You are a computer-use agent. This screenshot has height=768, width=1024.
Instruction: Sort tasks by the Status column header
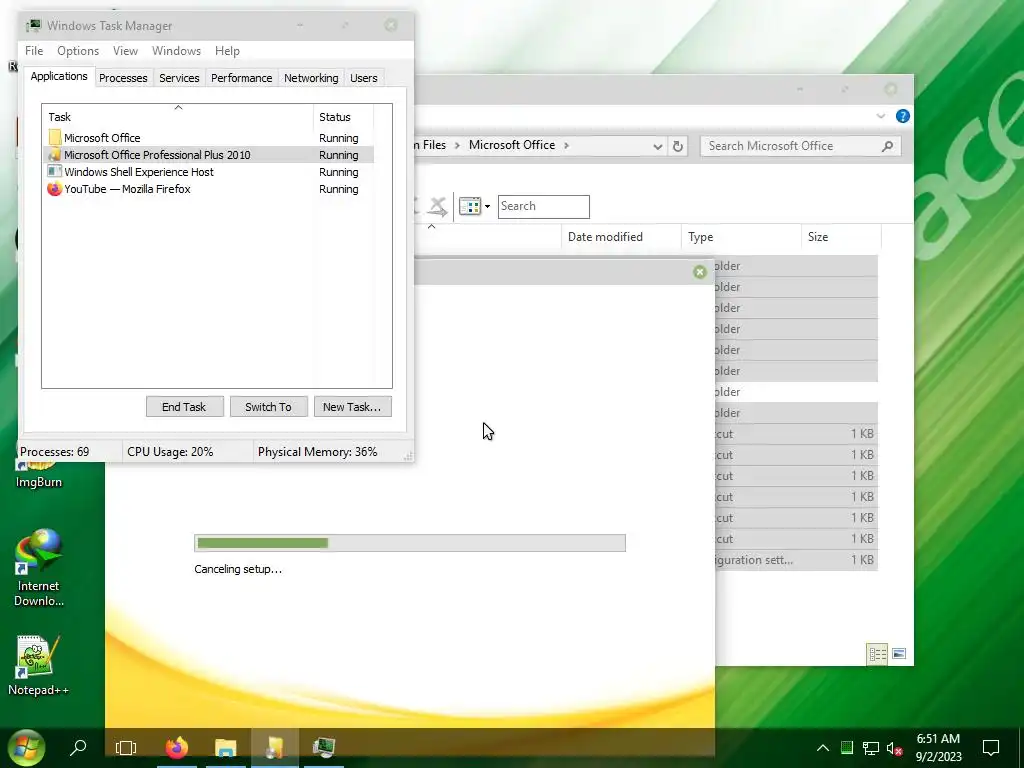coord(344,117)
